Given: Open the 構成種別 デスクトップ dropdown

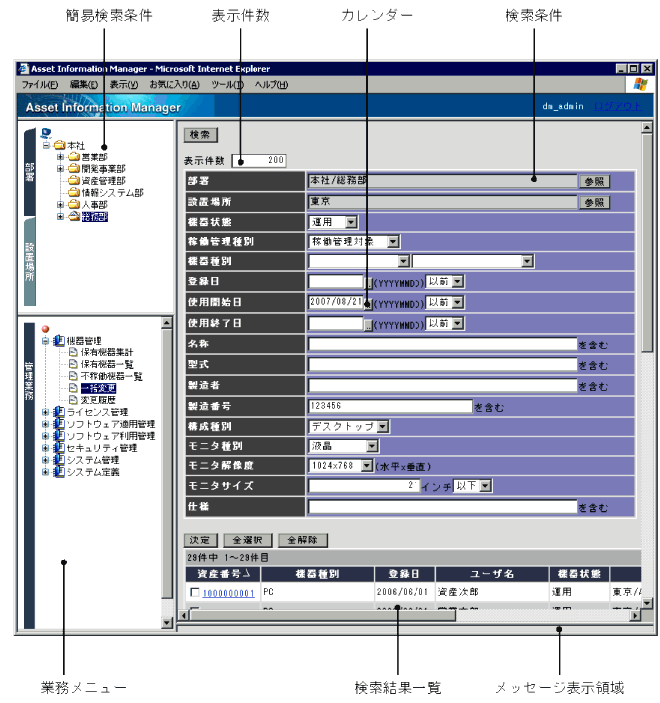Looking at the screenshot, I should 382,426.
